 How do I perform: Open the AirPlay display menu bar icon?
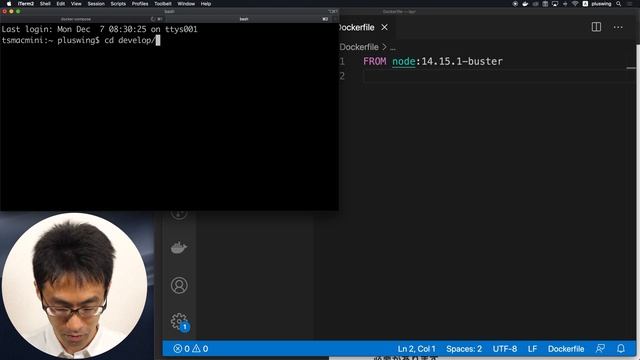click(555, 4)
